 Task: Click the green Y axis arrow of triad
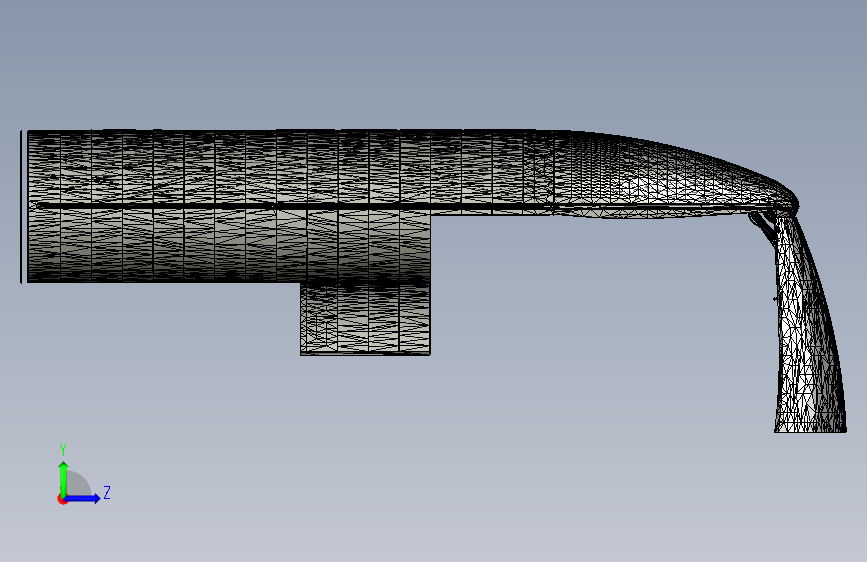(x=64, y=479)
